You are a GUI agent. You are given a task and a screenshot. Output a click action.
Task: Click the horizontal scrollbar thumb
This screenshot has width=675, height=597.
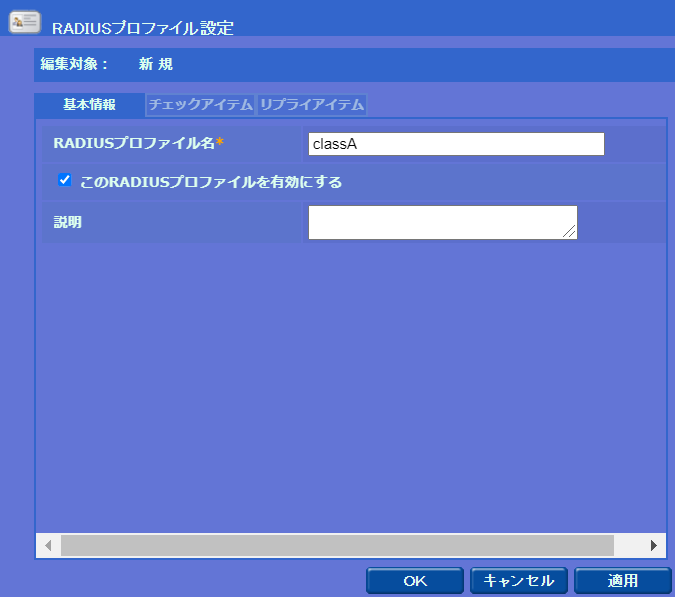[338, 545]
